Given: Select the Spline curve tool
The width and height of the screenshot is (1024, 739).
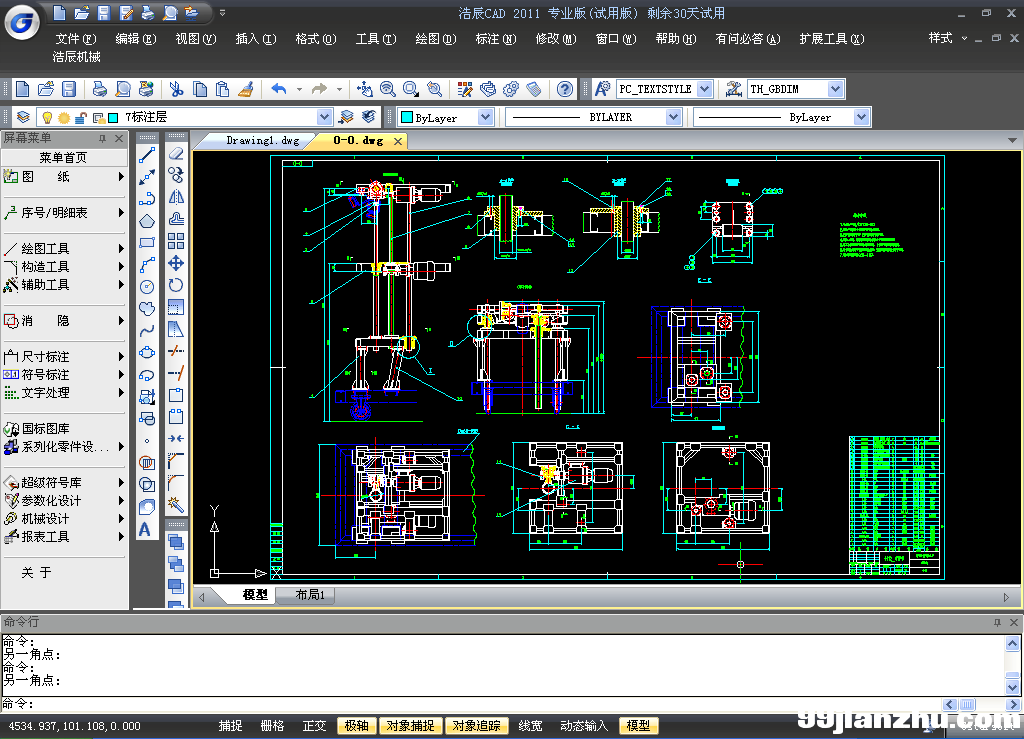Looking at the screenshot, I should 147,330.
